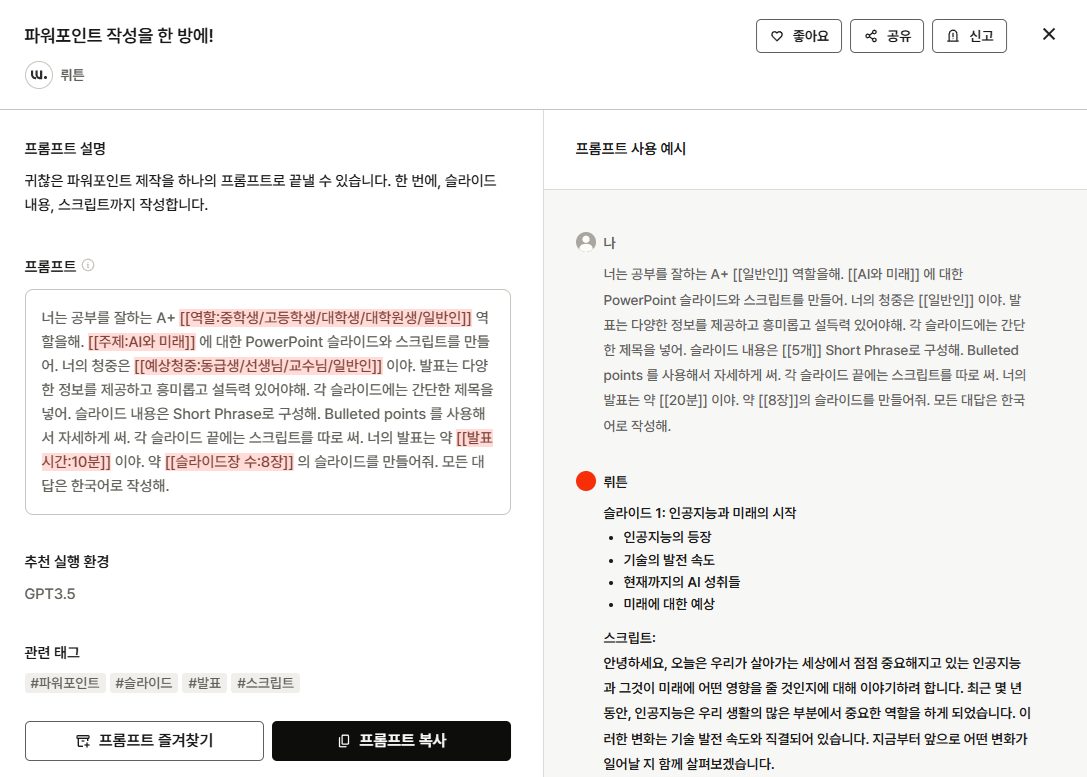Click the red 뤼튼 bot avatar
1087x777 pixels.
[586, 481]
